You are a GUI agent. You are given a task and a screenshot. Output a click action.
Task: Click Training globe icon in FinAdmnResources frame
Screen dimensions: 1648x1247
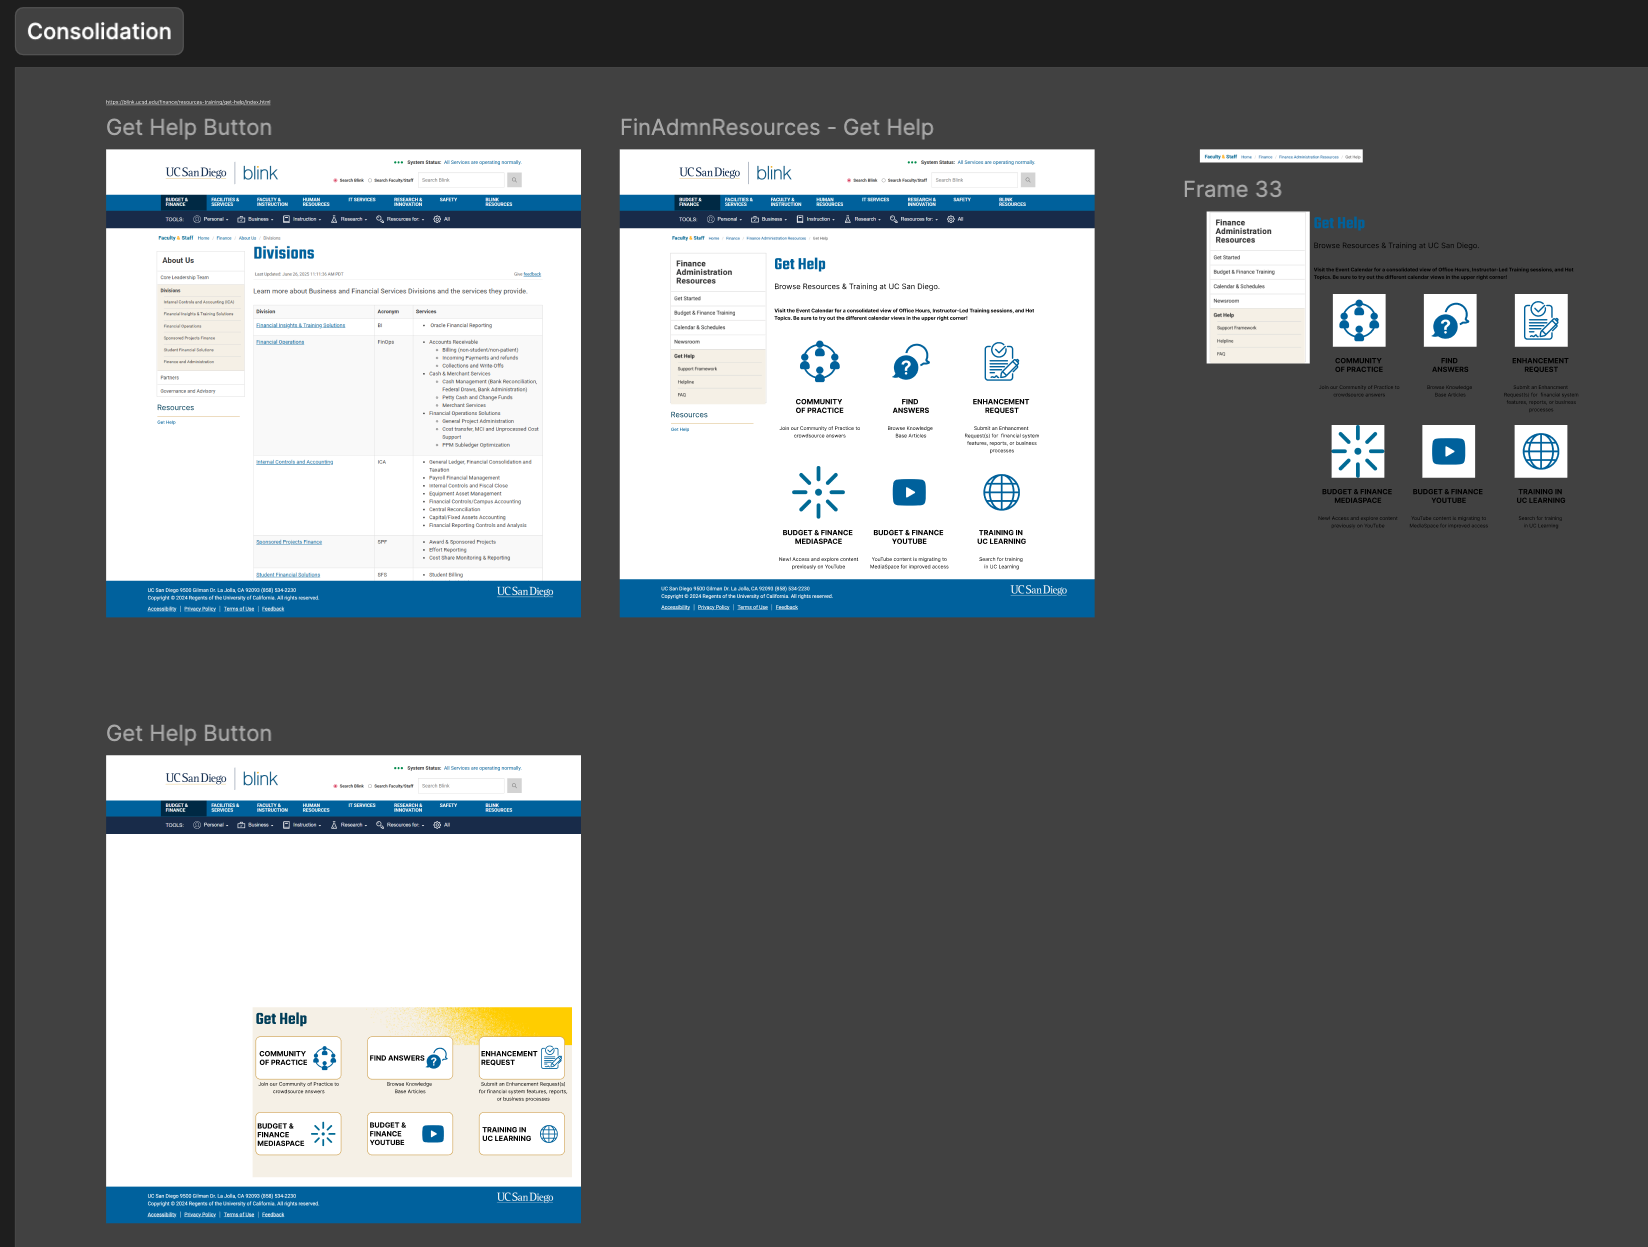point(1001,492)
